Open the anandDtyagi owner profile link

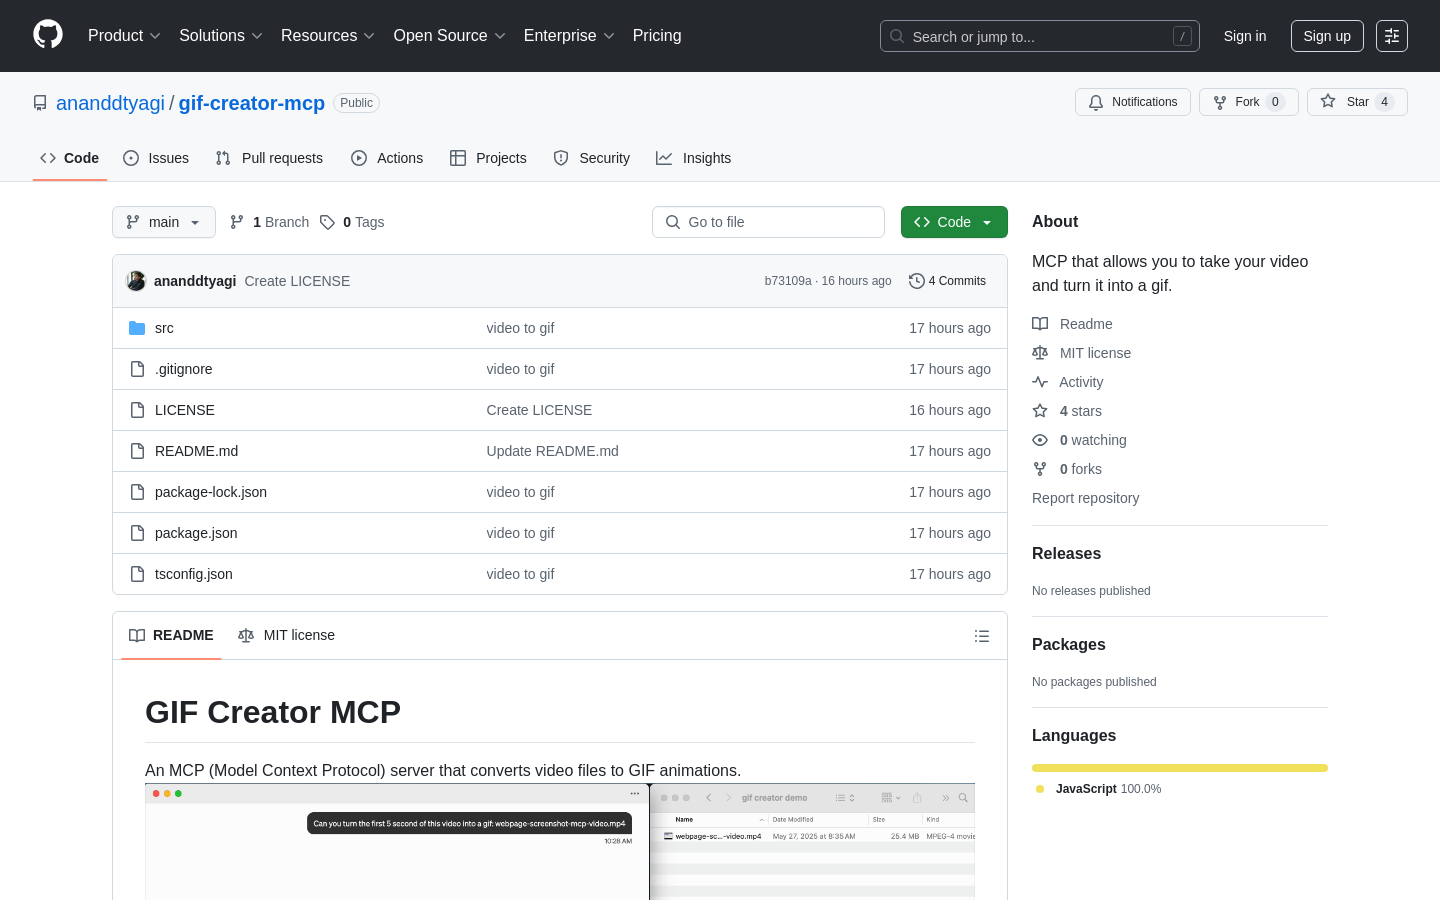coord(110,103)
